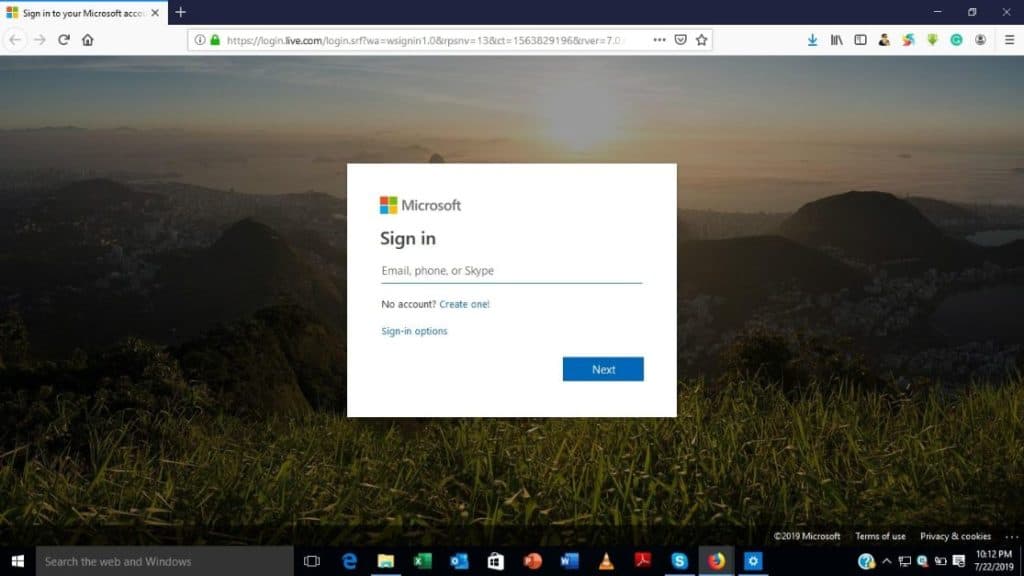Bookmark this page with the star

(x=701, y=40)
